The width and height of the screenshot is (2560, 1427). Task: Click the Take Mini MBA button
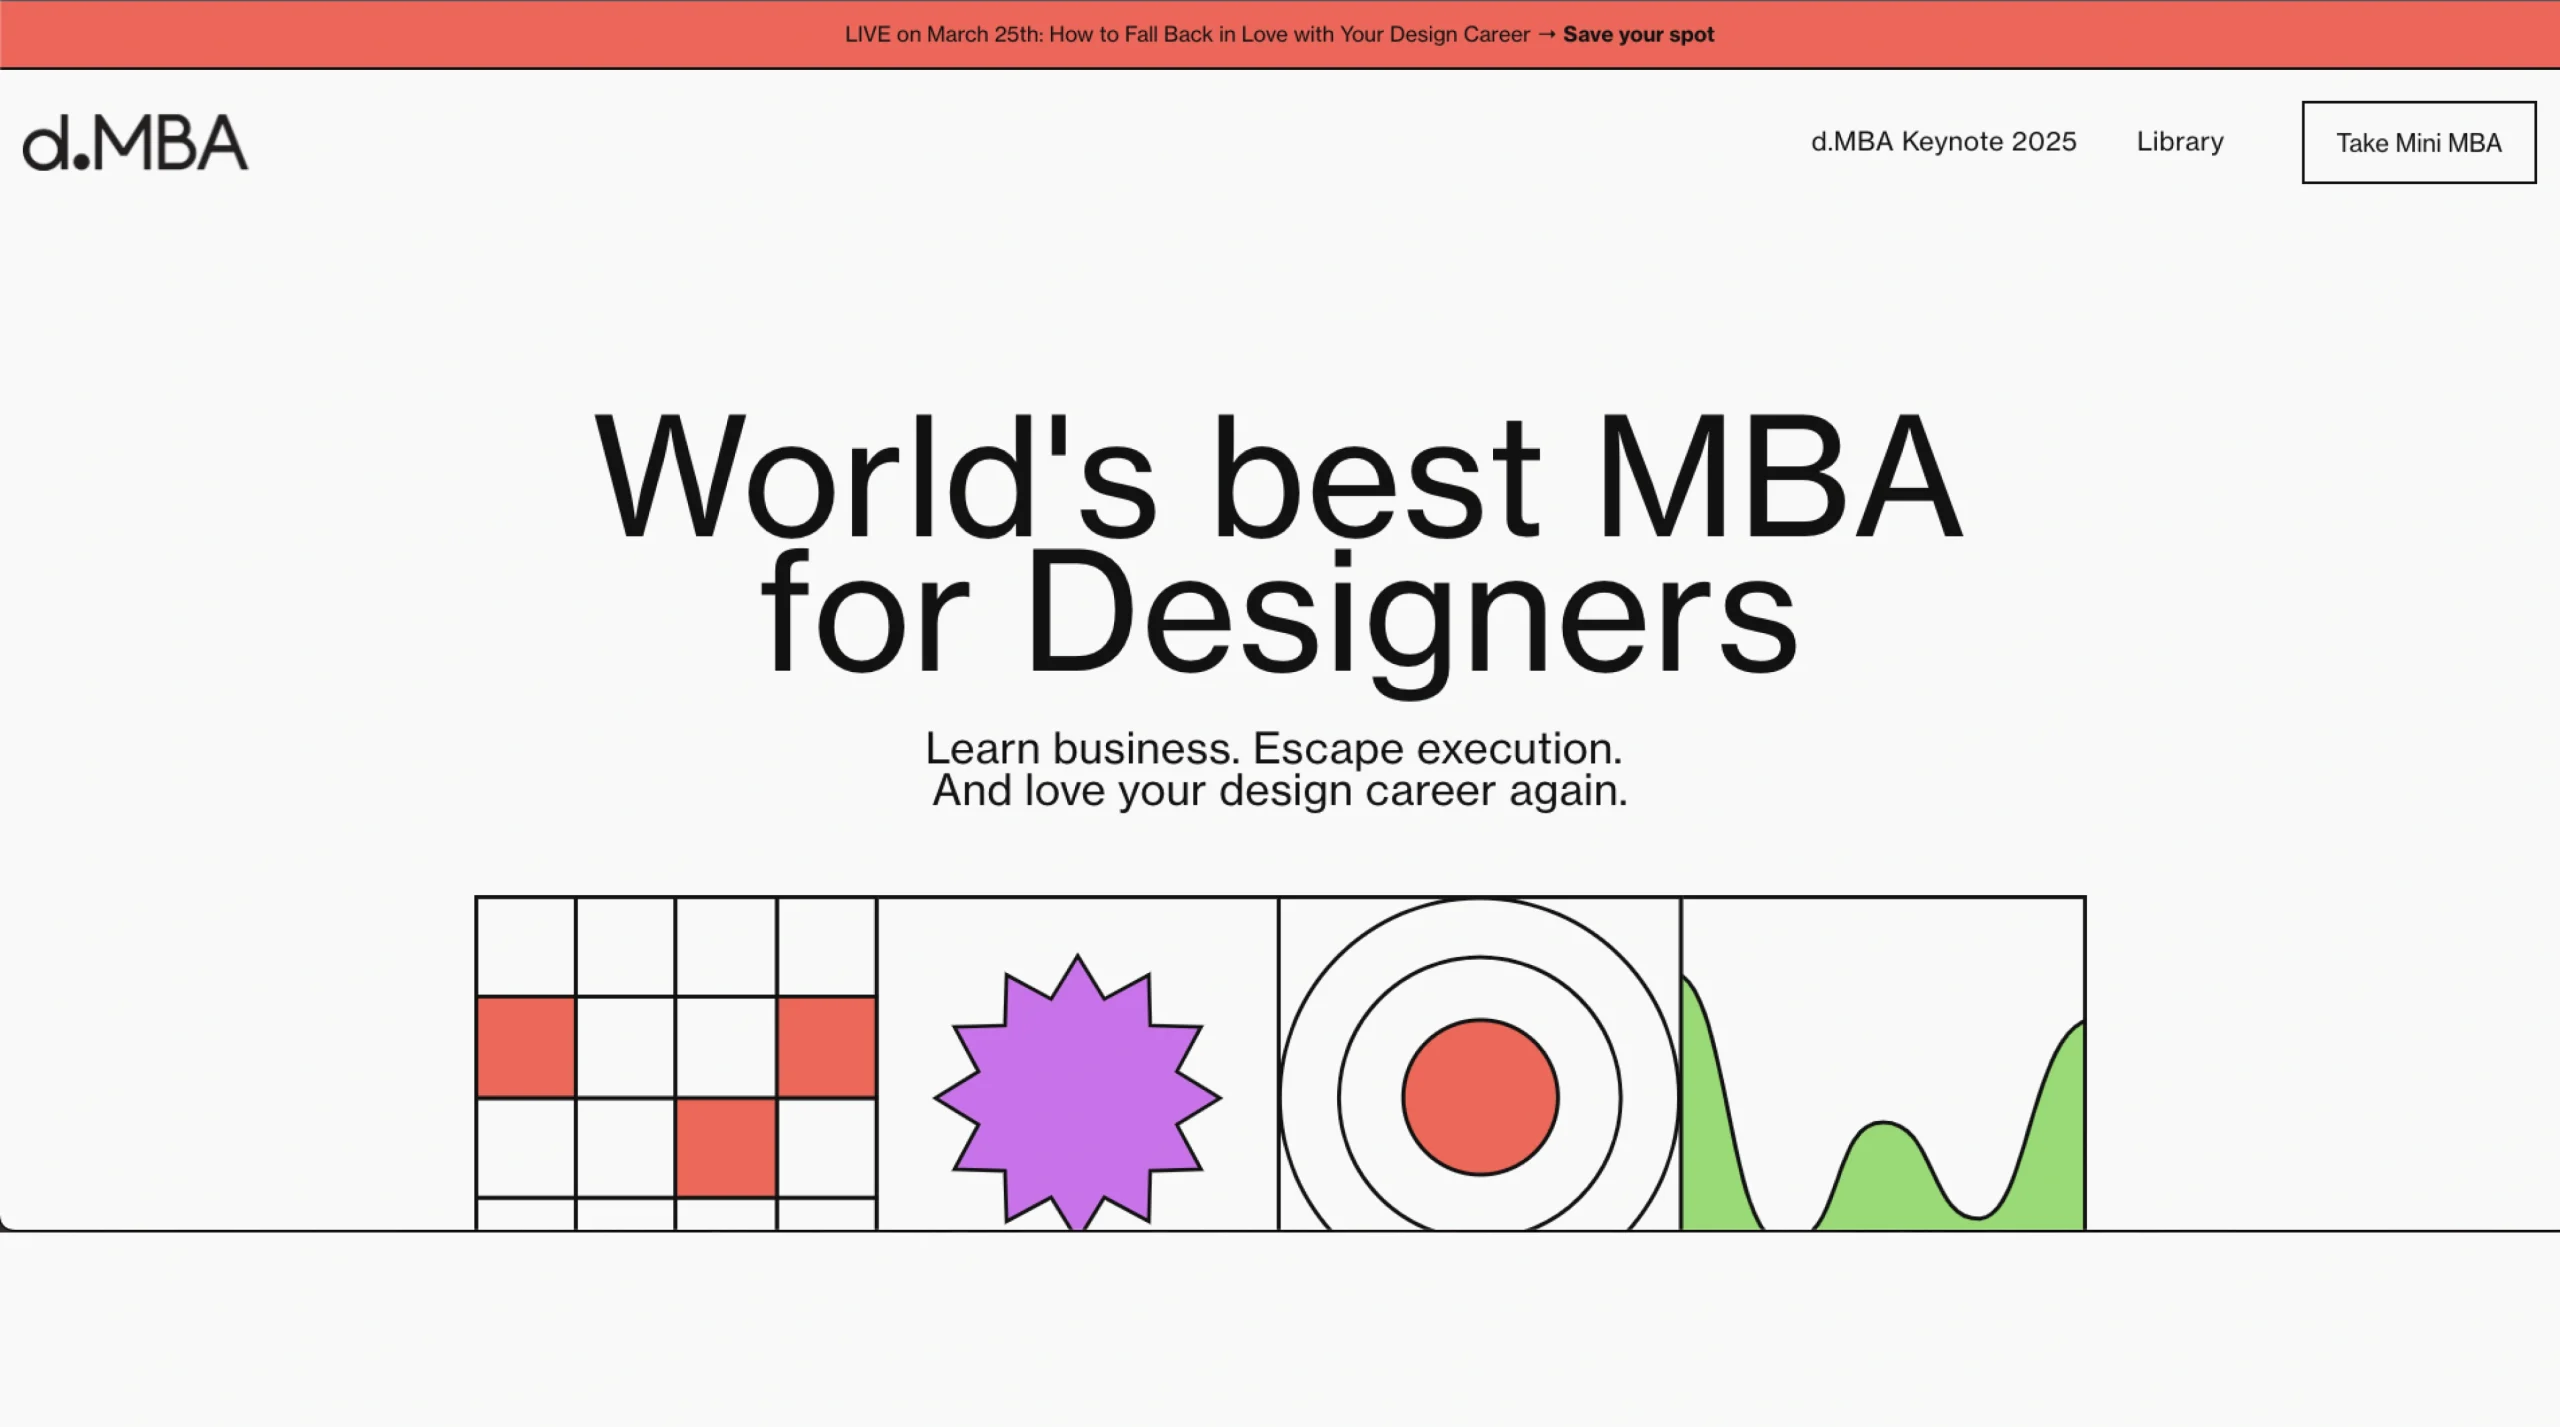tap(2418, 142)
